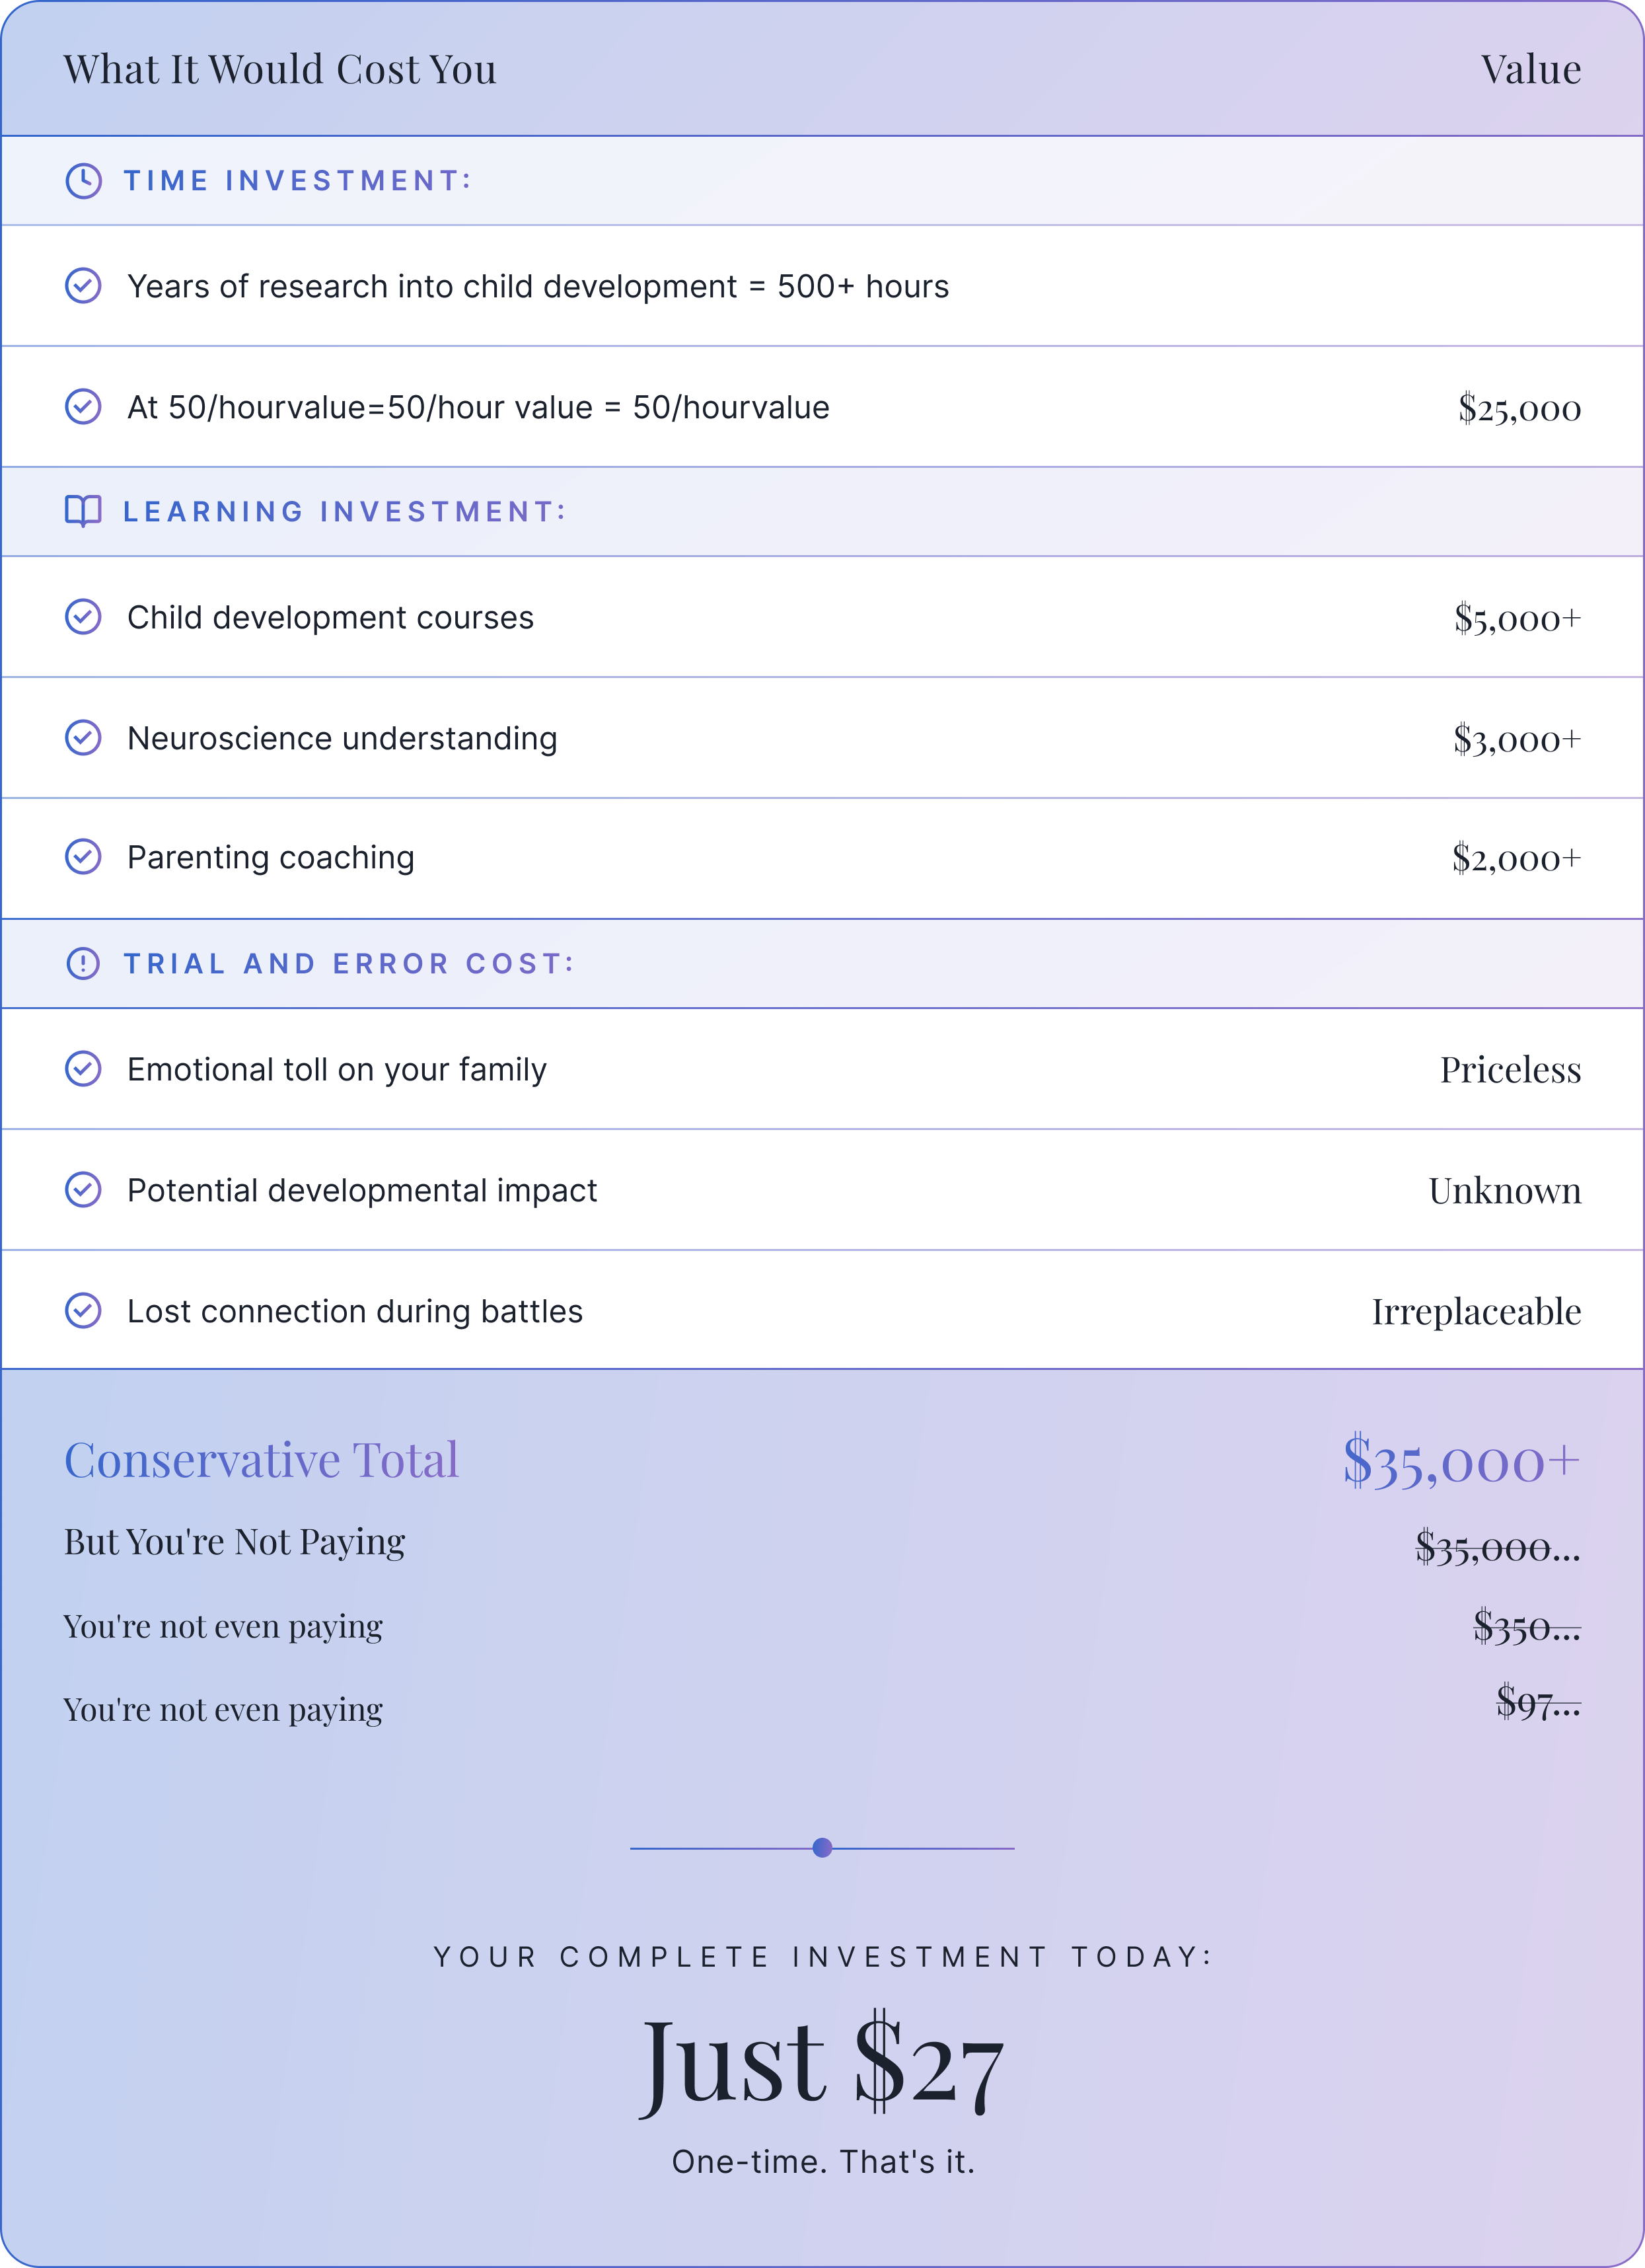Click the $35,000+ Conservative Total amount
Screen dimensions: 1645x2268
coord(1461,1460)
